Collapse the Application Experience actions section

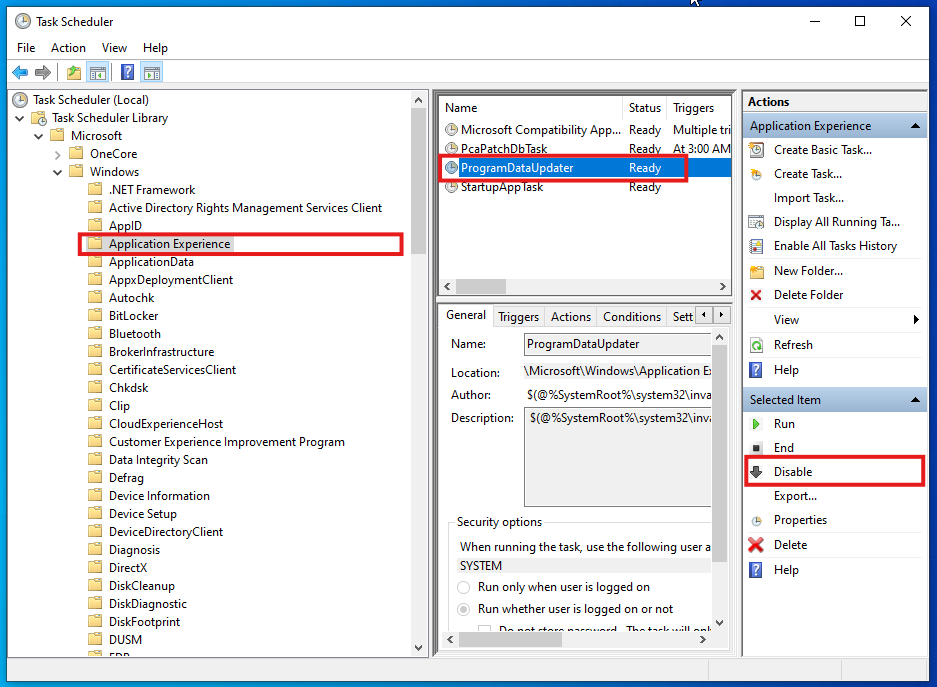[x=915, y=126]
